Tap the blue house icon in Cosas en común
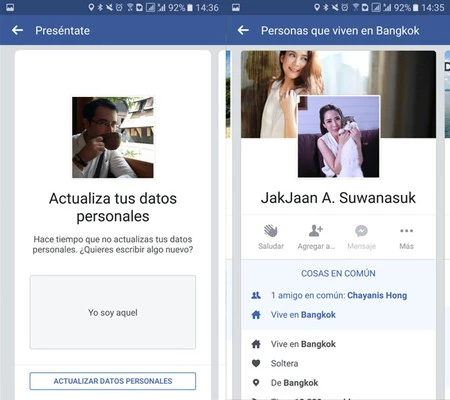The width and height of the screenshot is (450, 400). [x=256, y=315]
